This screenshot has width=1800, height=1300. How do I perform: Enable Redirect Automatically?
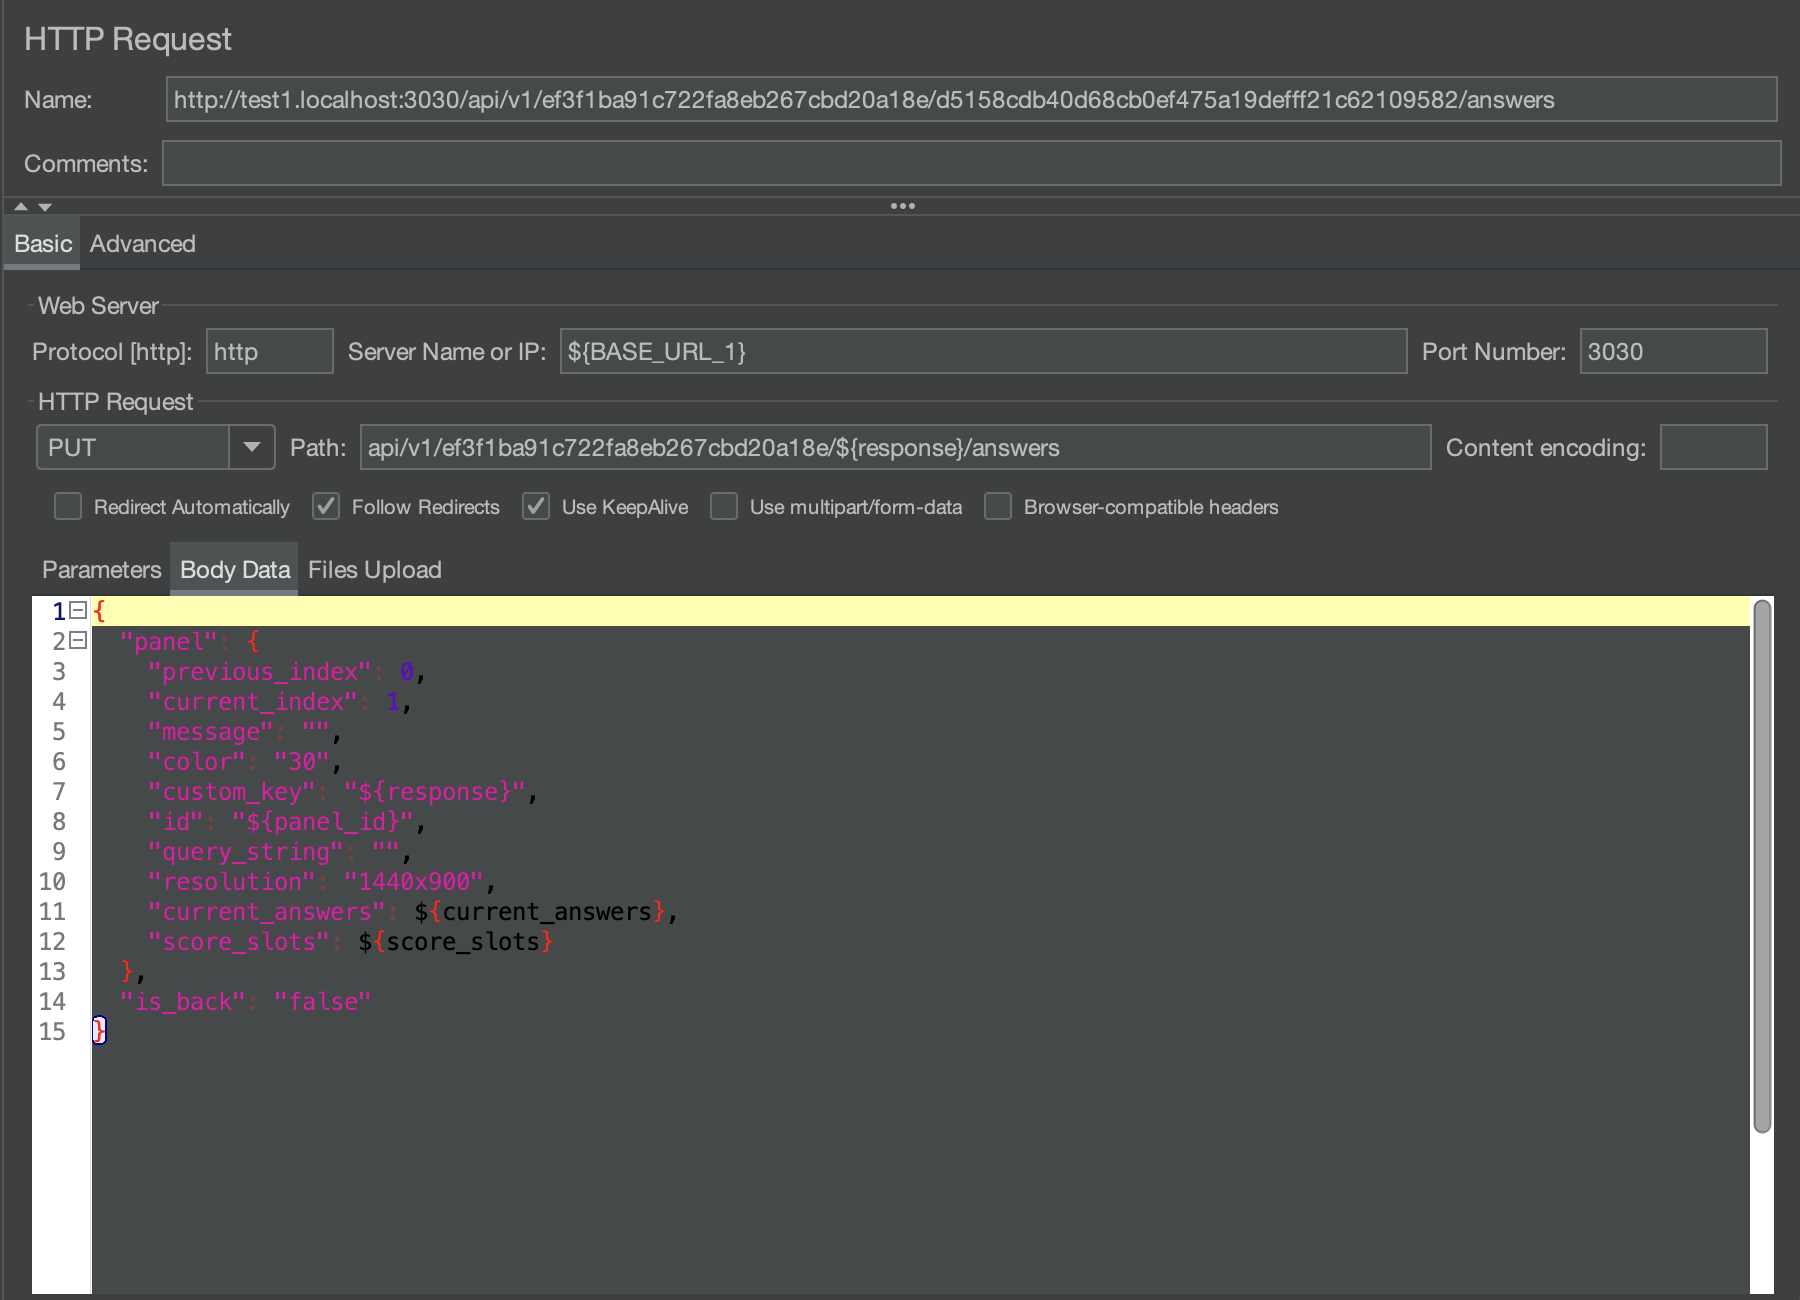click(x=67, y=507)
